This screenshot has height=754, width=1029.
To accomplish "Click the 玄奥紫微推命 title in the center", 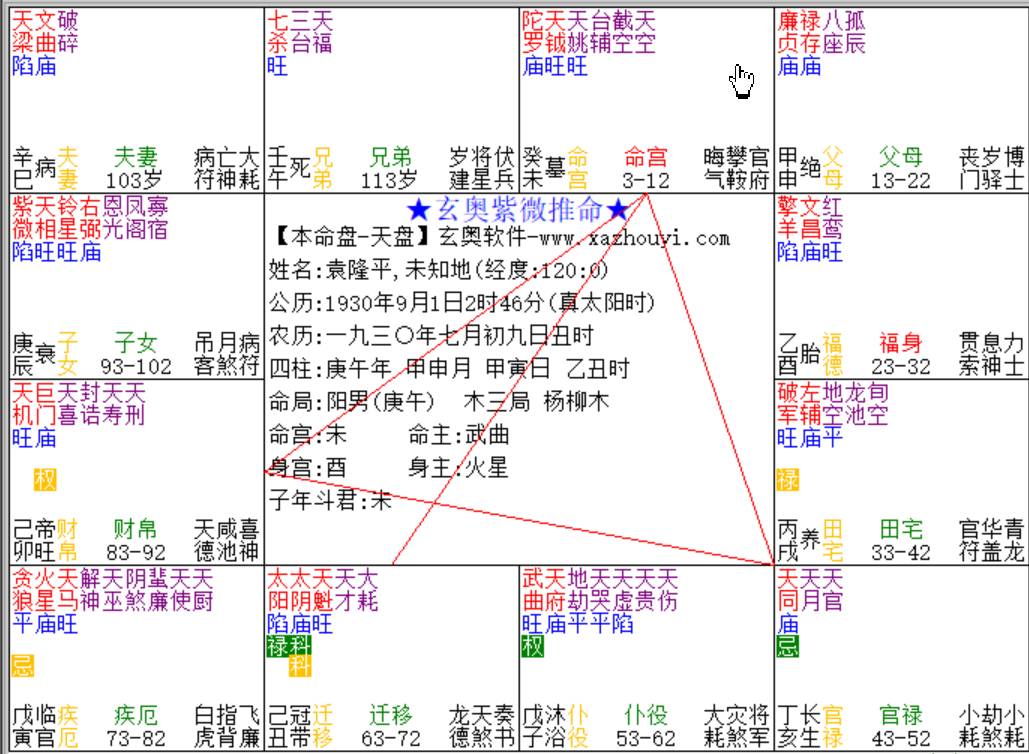I will pos(518,210).
